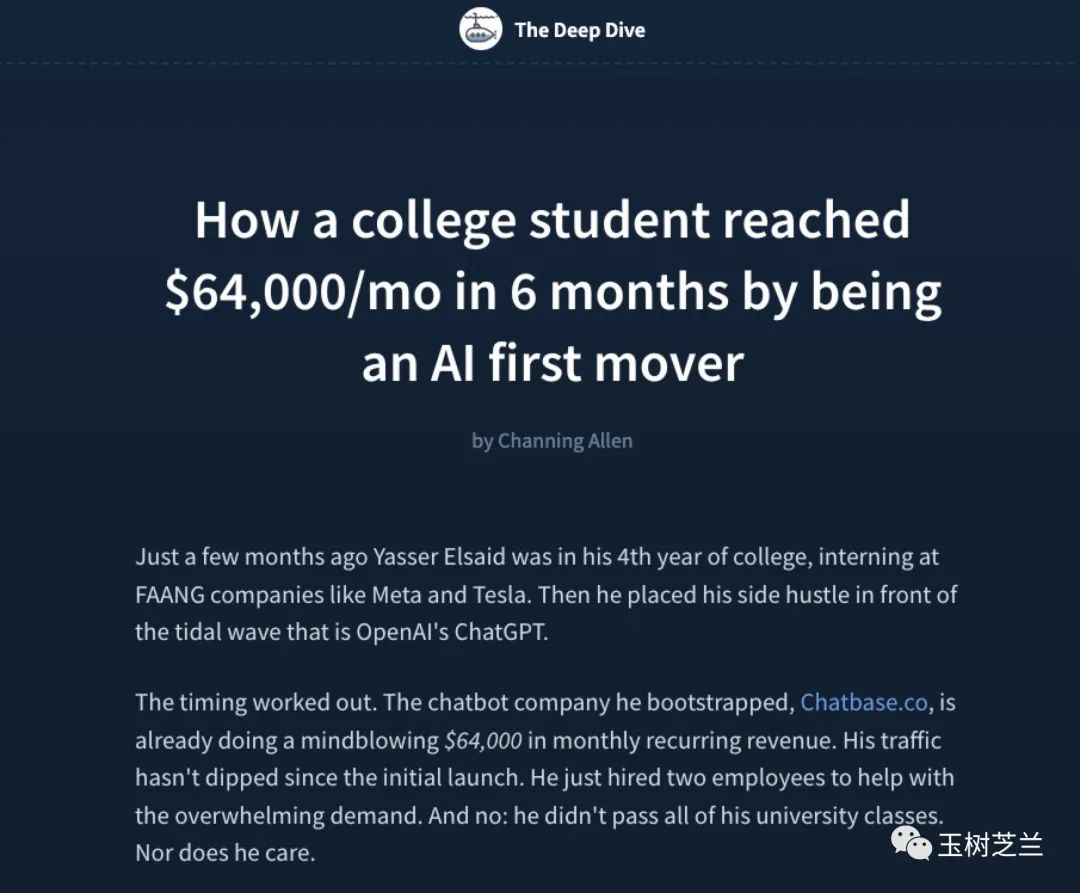Click the sentence 'Nor does he care.'
The height and width of the screenshot is (893, 1080).
tap(226, 853)
